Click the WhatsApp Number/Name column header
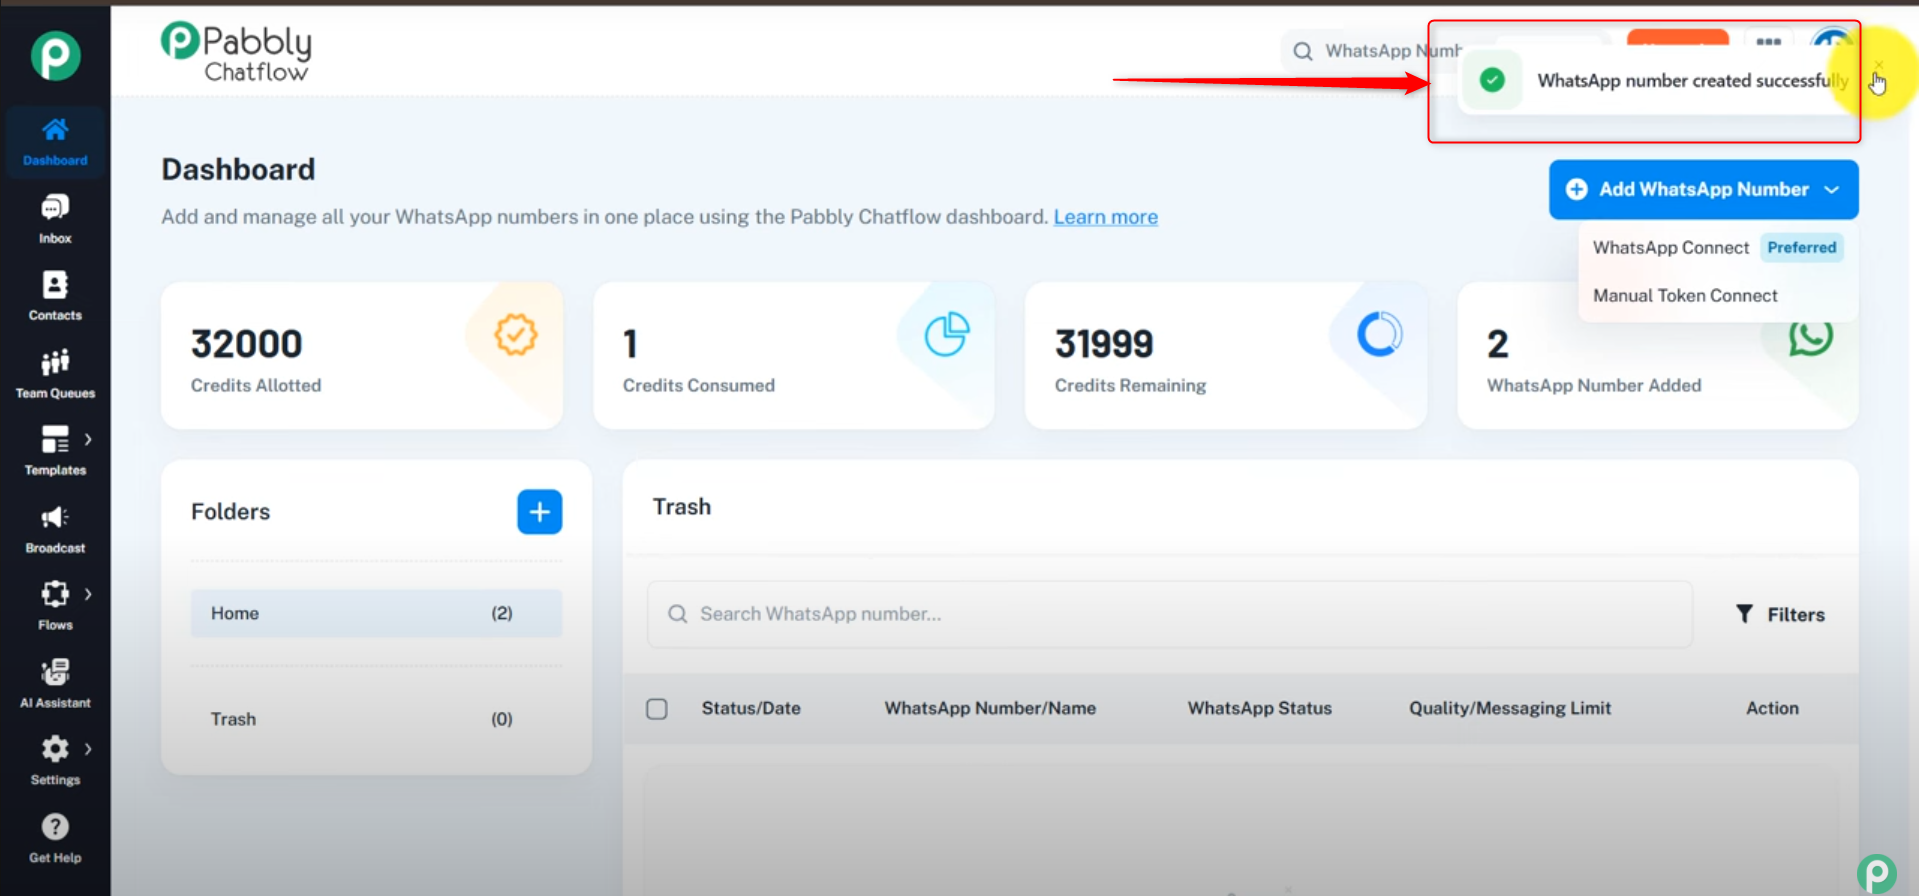 pos(990,708)
